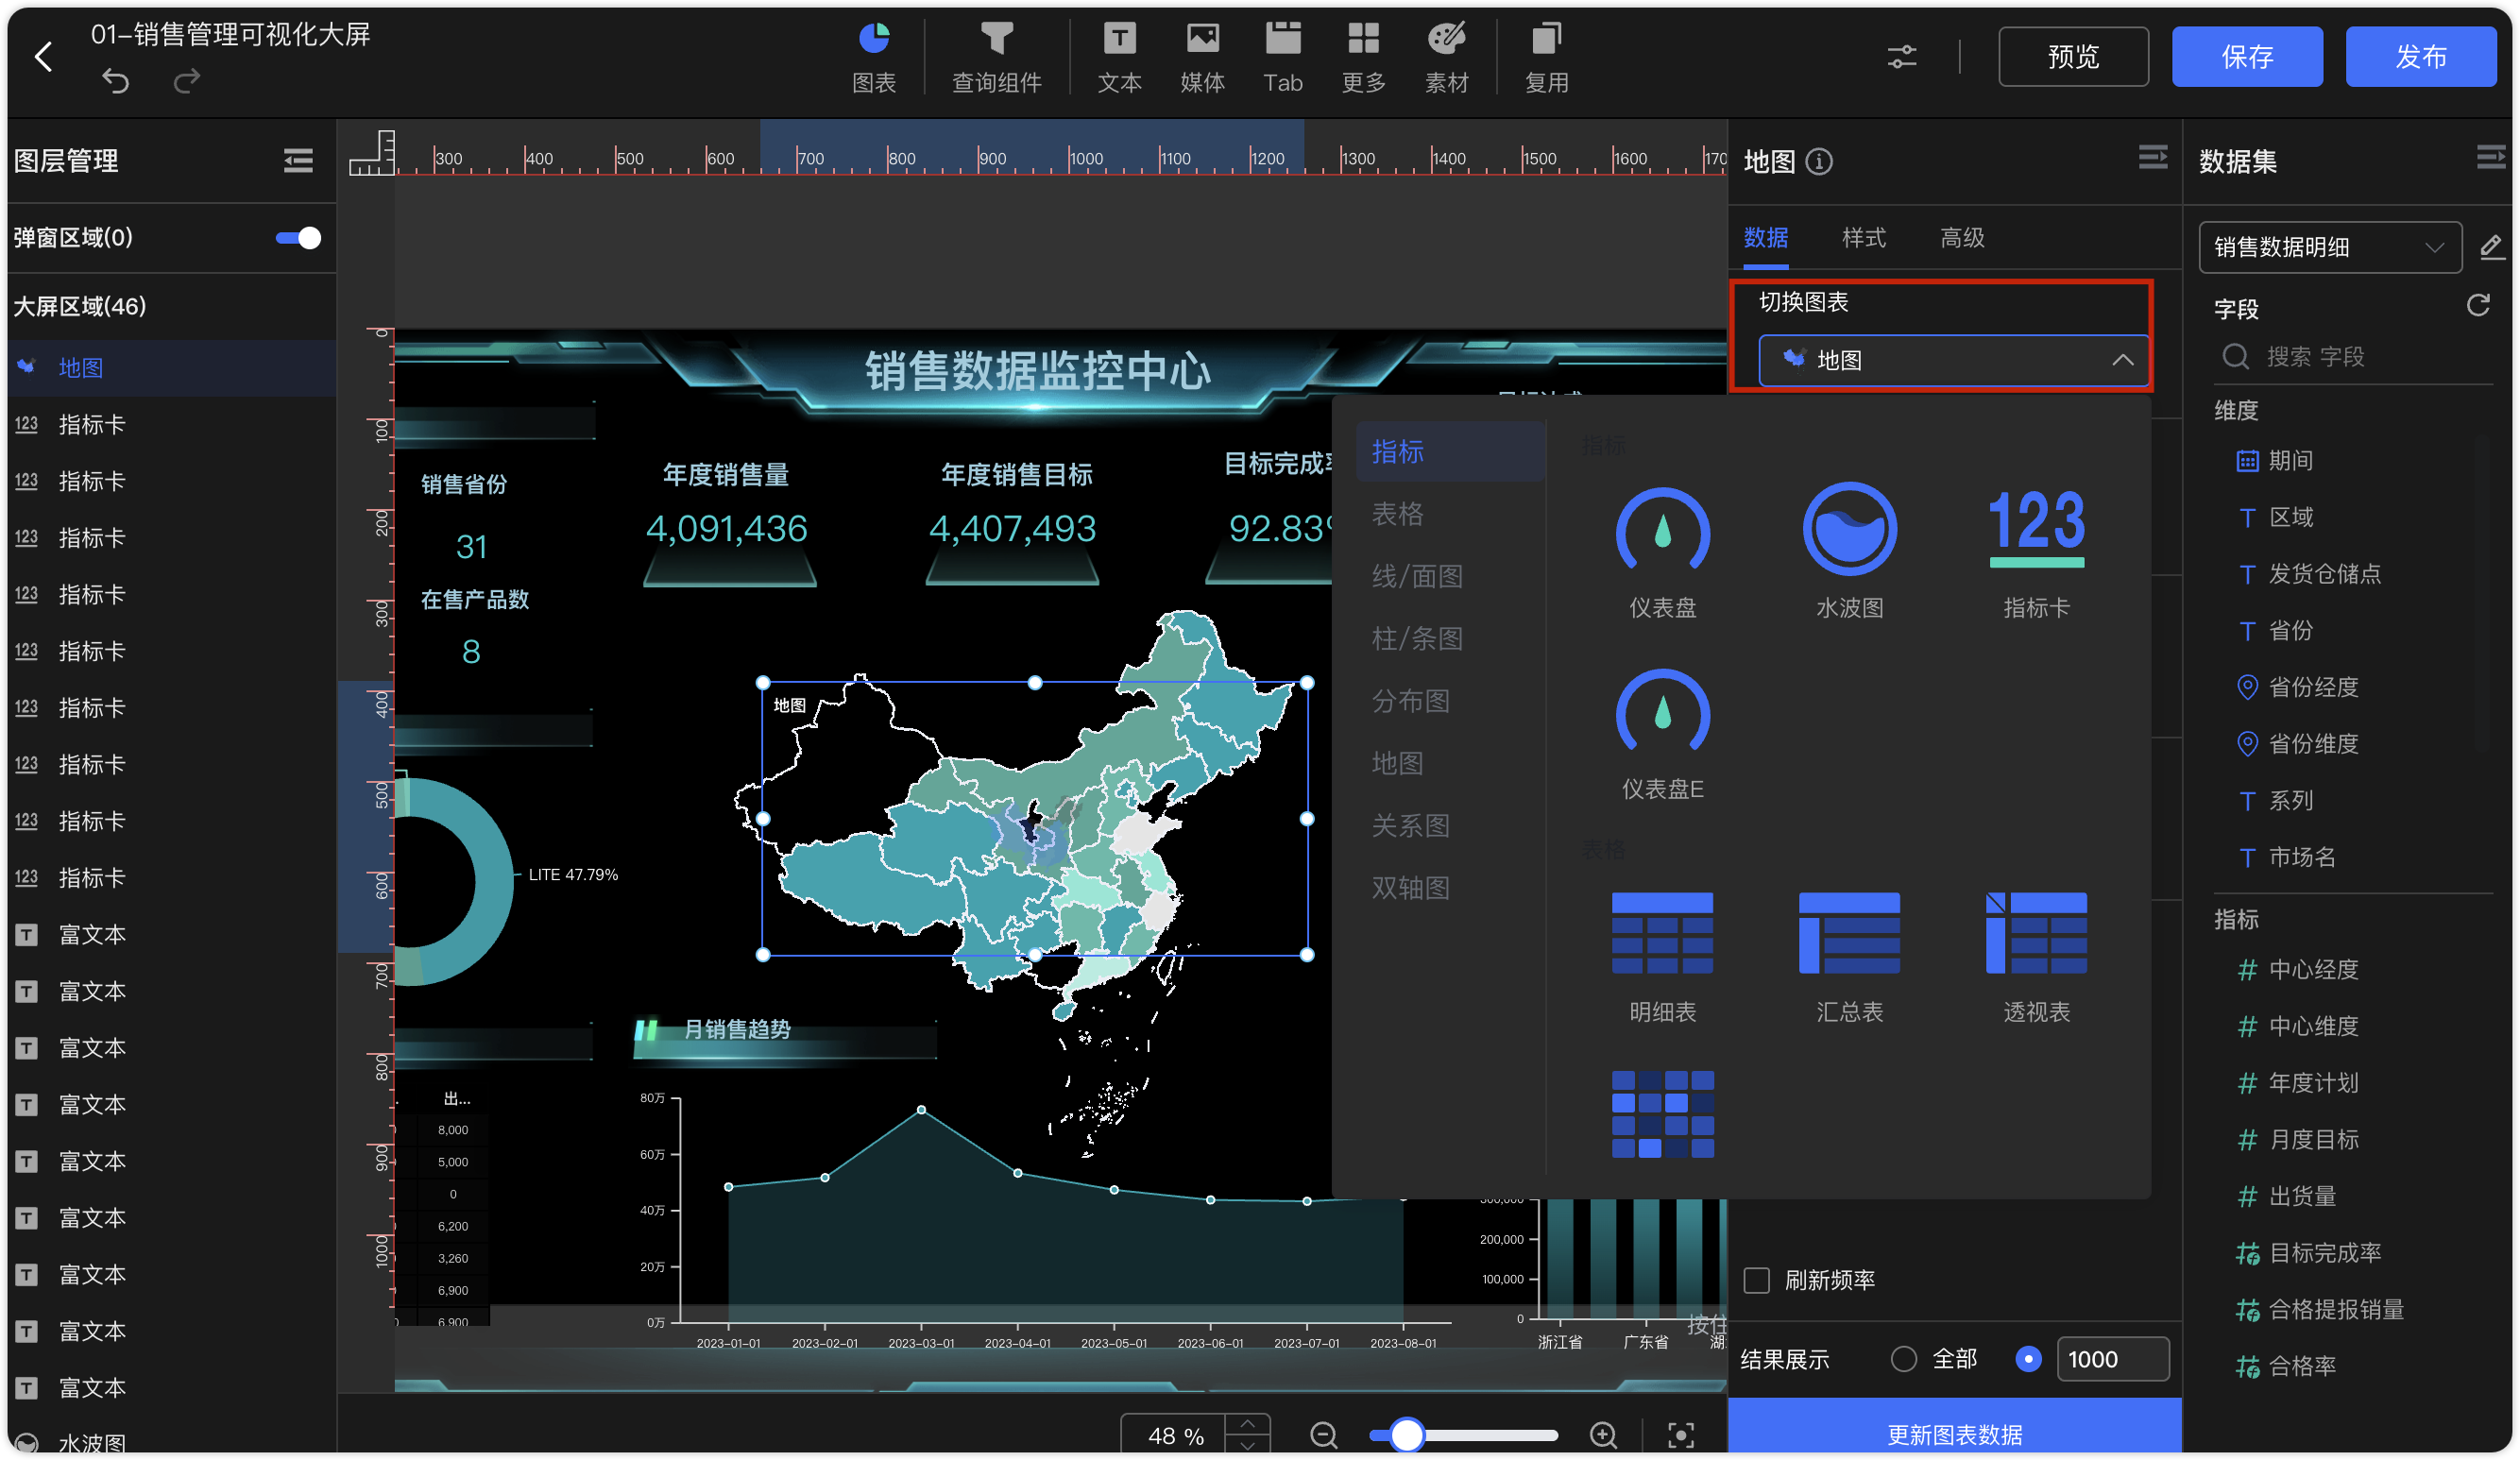2520x1460 pixels.
Task: Switch to the 样式 tab
Action: 1863,238
